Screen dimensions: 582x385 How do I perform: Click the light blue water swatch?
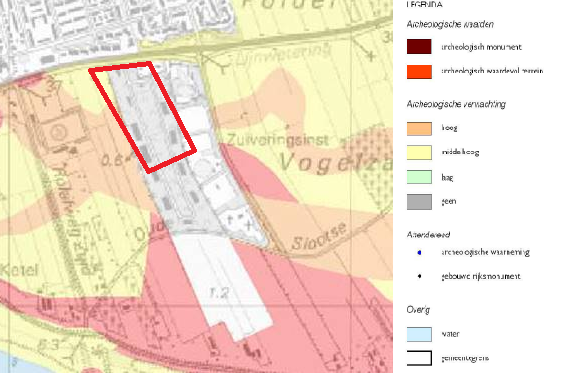[419, 334]
